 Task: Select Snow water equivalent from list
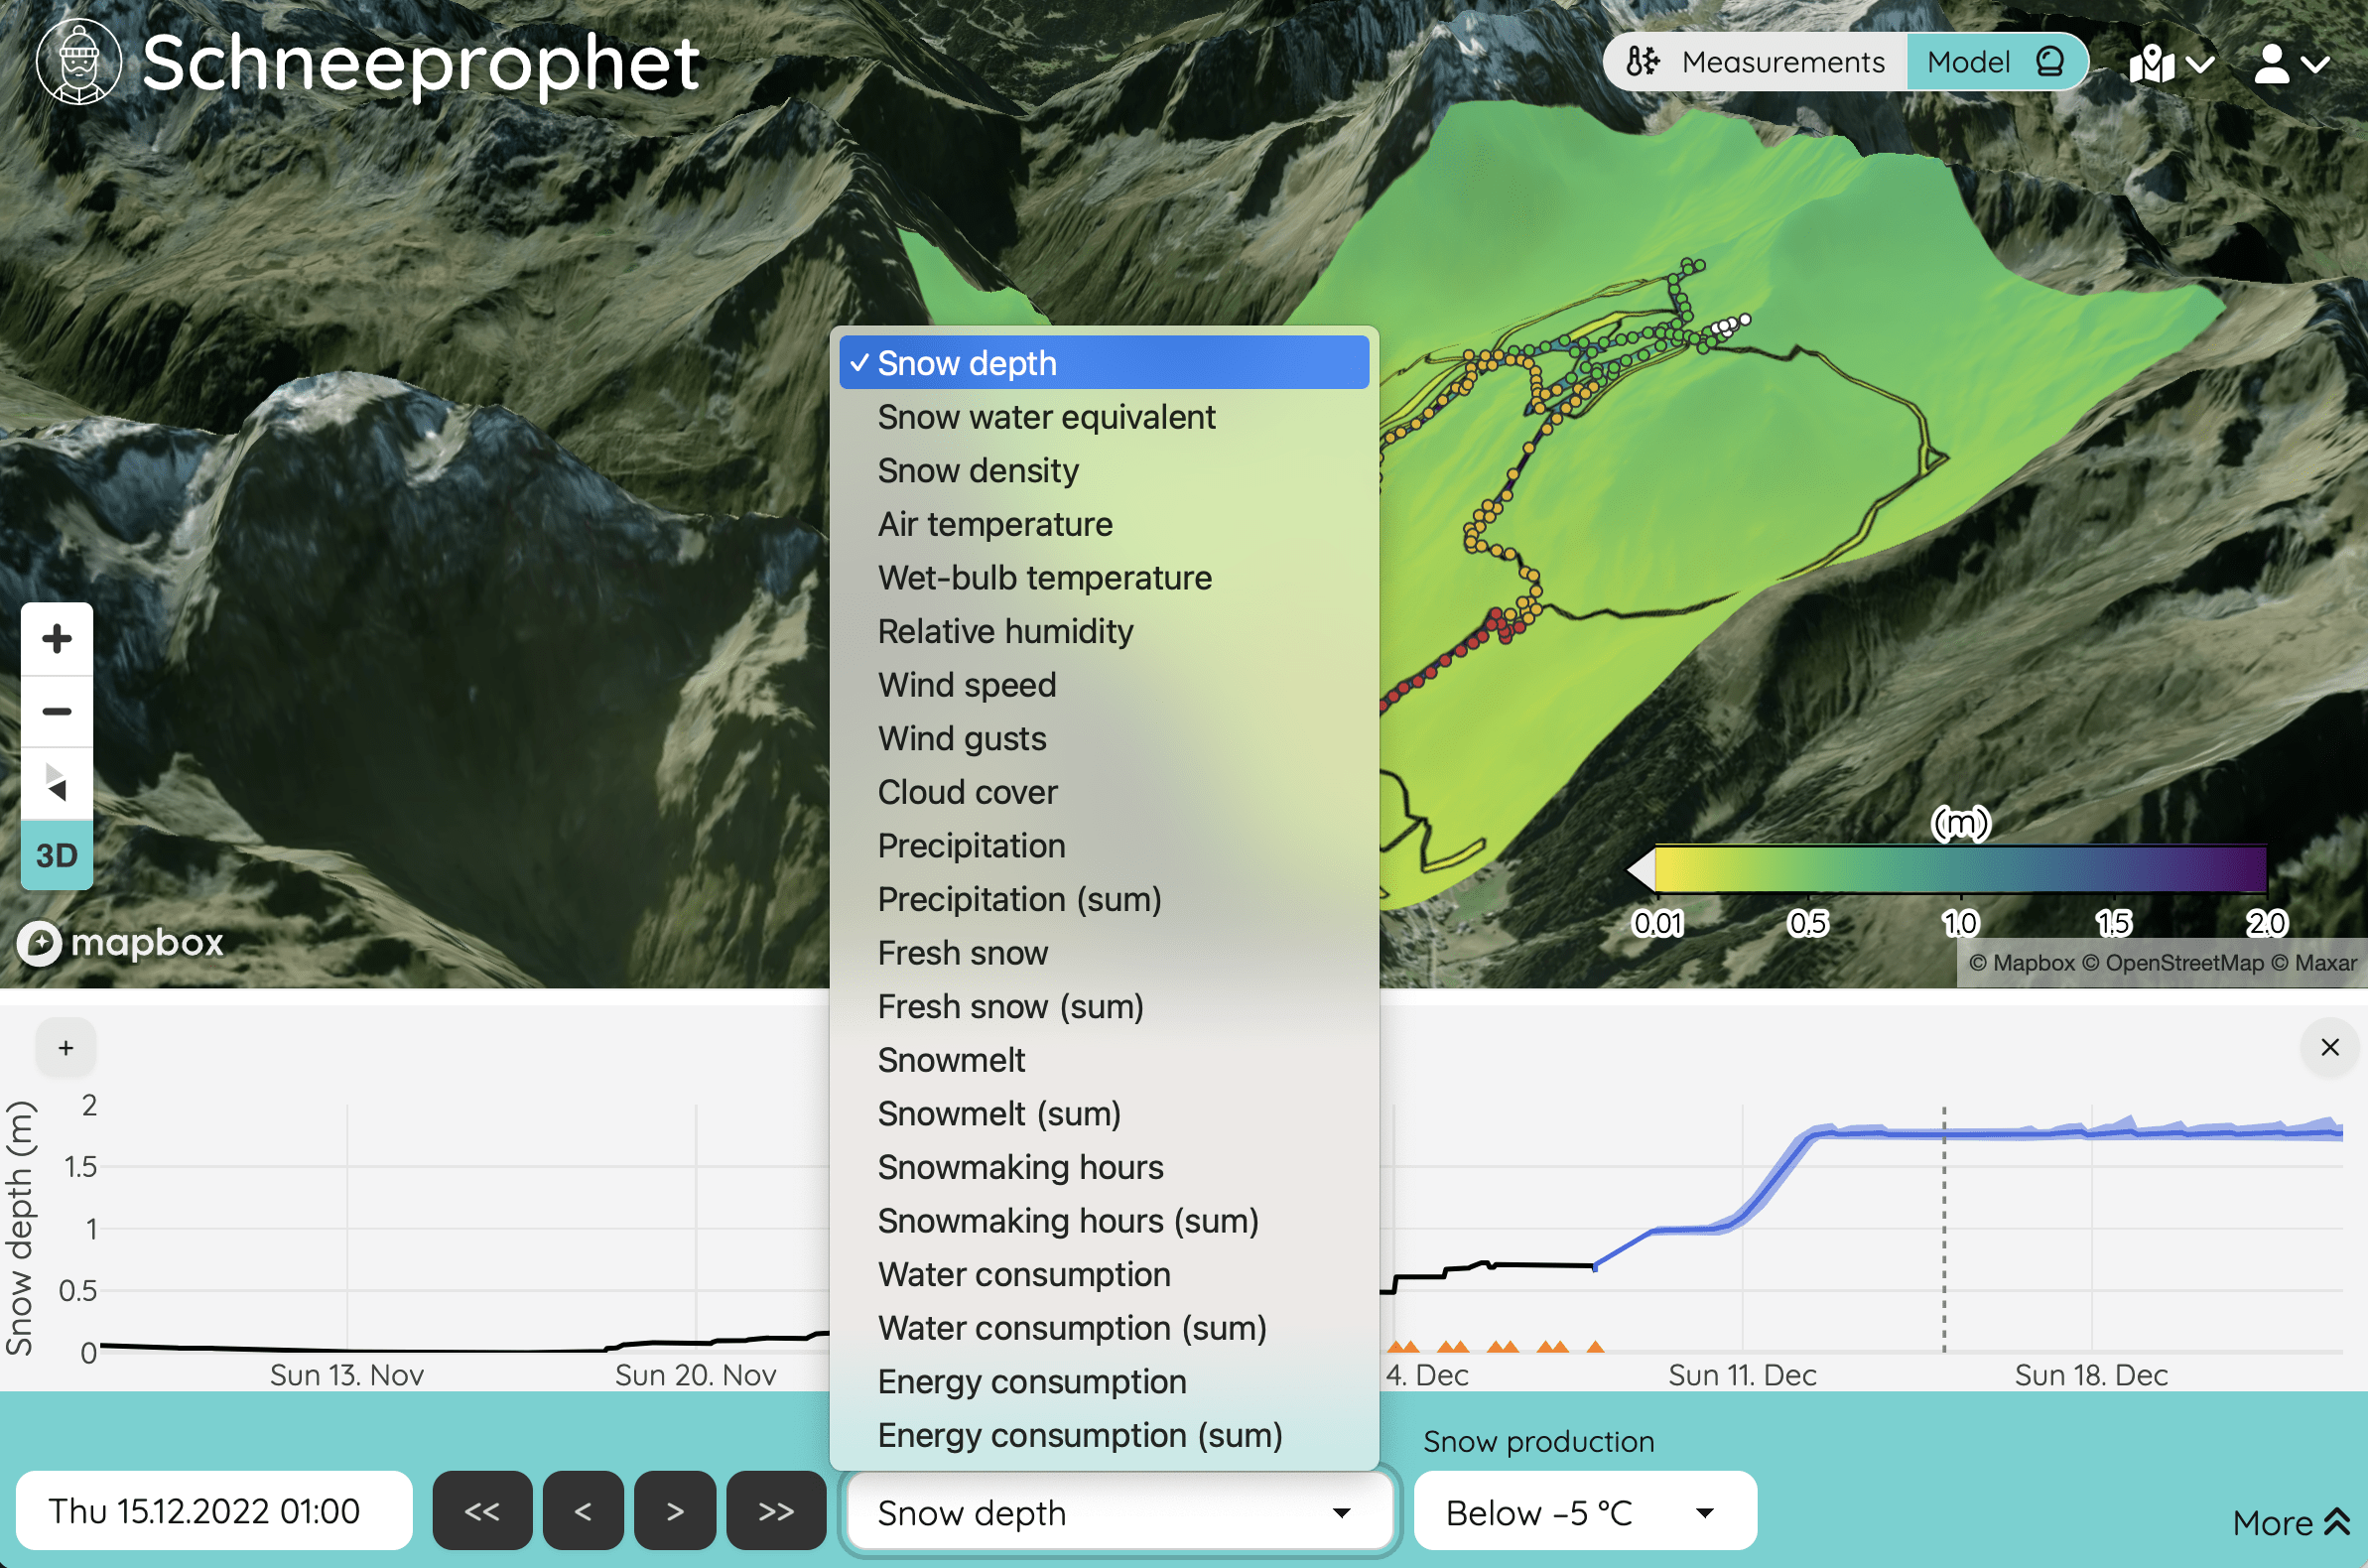tap(1104, 417)
